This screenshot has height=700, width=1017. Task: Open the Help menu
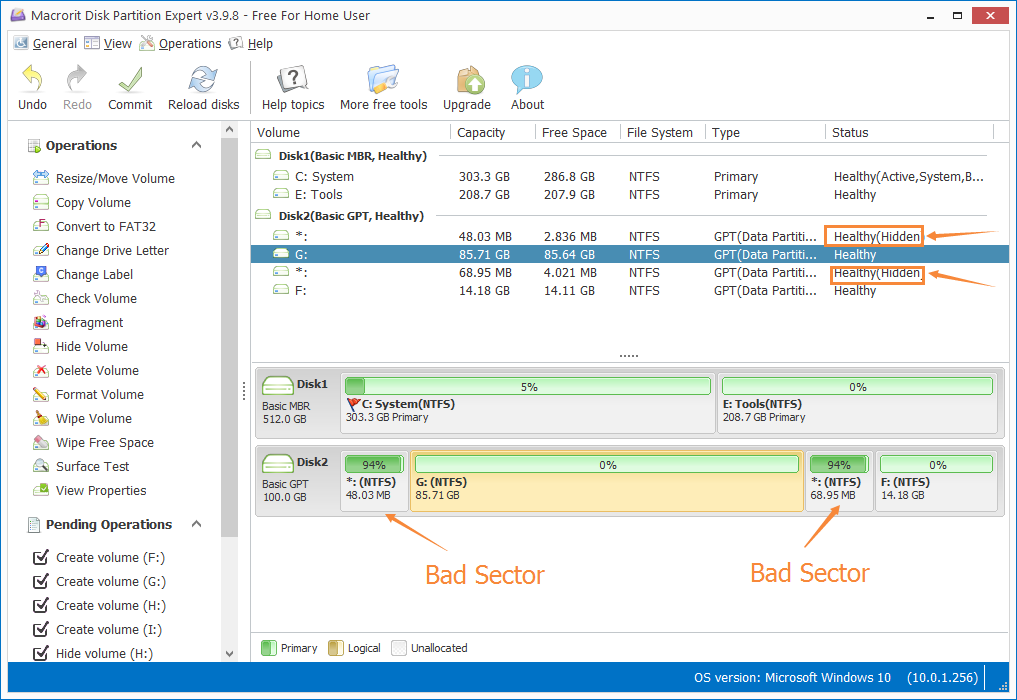(251, 43)
